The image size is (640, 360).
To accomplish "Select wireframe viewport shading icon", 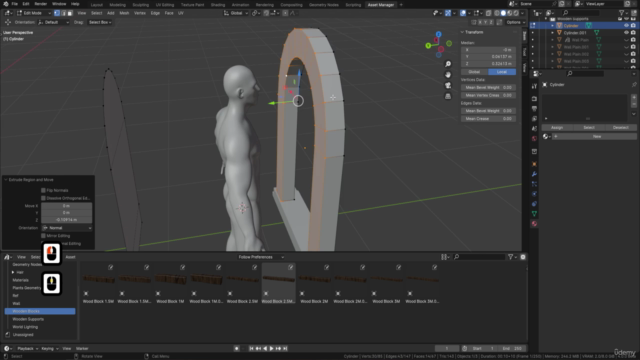I will (497, 13).
